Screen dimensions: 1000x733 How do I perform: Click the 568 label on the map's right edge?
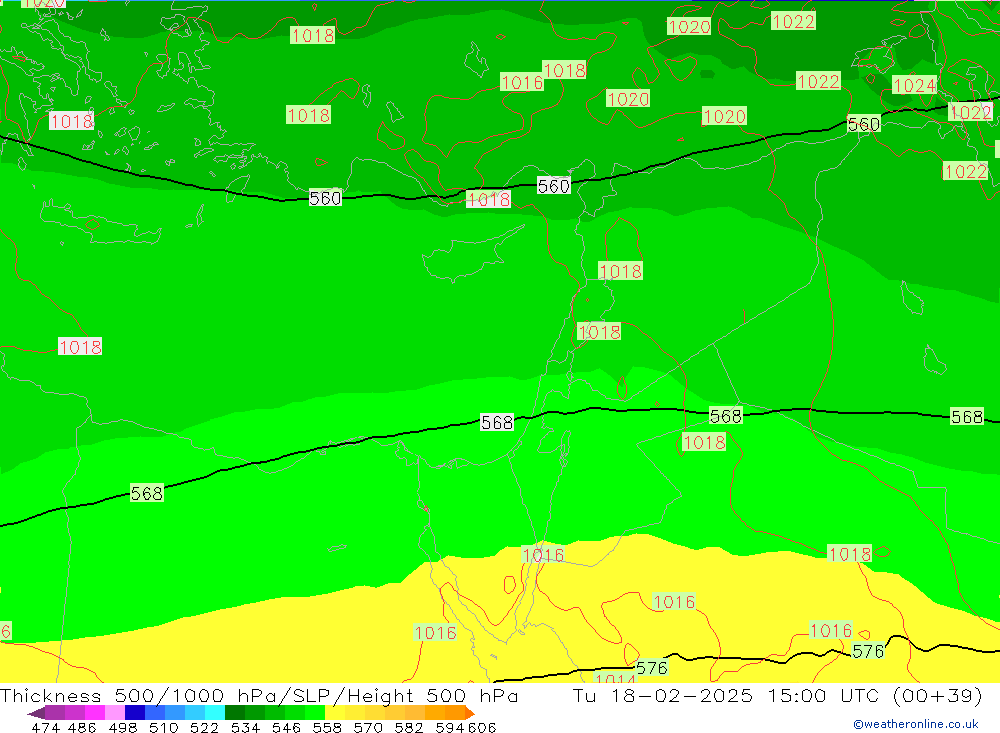point(967,417)
